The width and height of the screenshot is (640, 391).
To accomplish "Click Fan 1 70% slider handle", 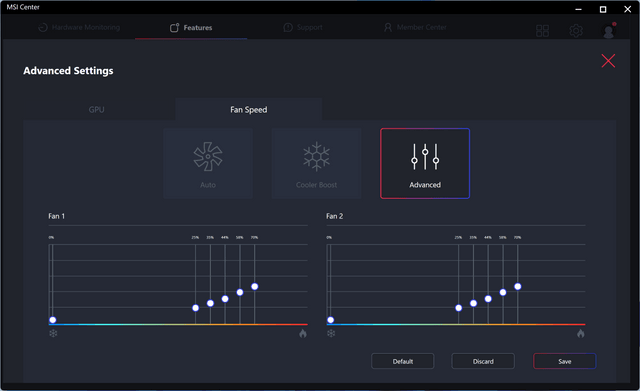I will click(x=255, y=287).
